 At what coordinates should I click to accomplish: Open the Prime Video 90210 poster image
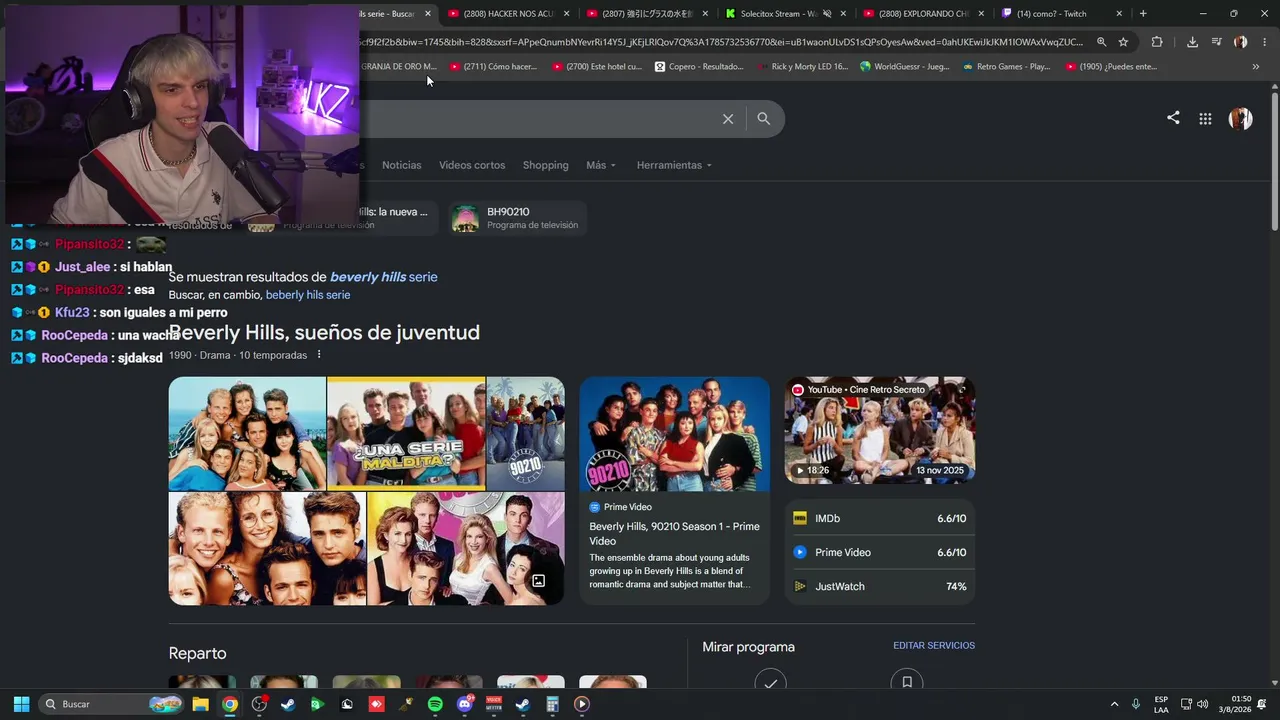(x=675, y=434)
